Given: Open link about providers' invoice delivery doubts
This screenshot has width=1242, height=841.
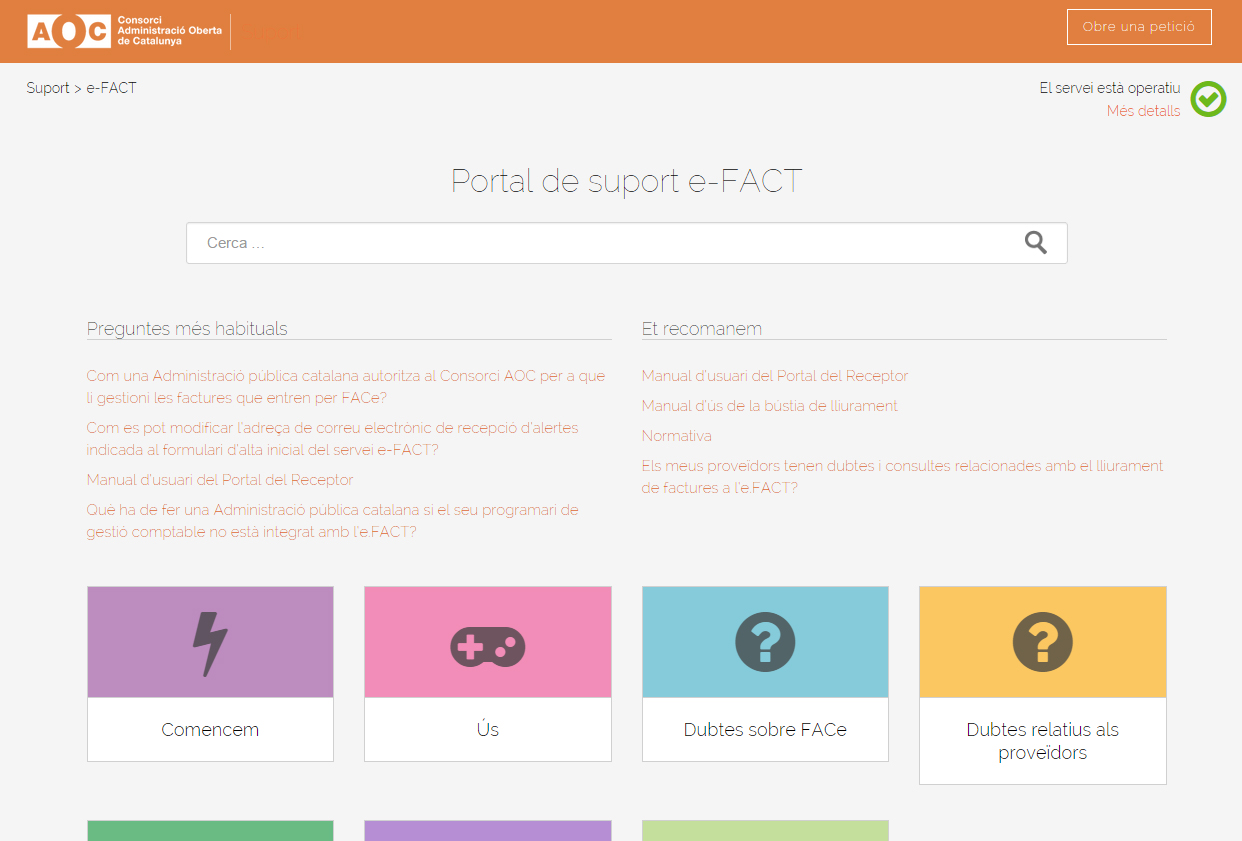Looking at the screenshot, I should point(902,477).
